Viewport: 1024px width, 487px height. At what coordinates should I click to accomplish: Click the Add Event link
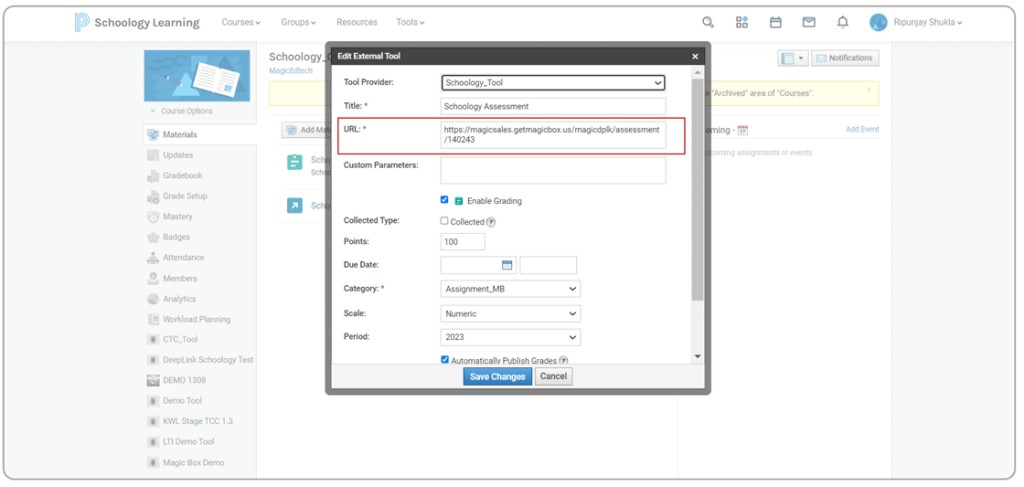click(862, 129)
